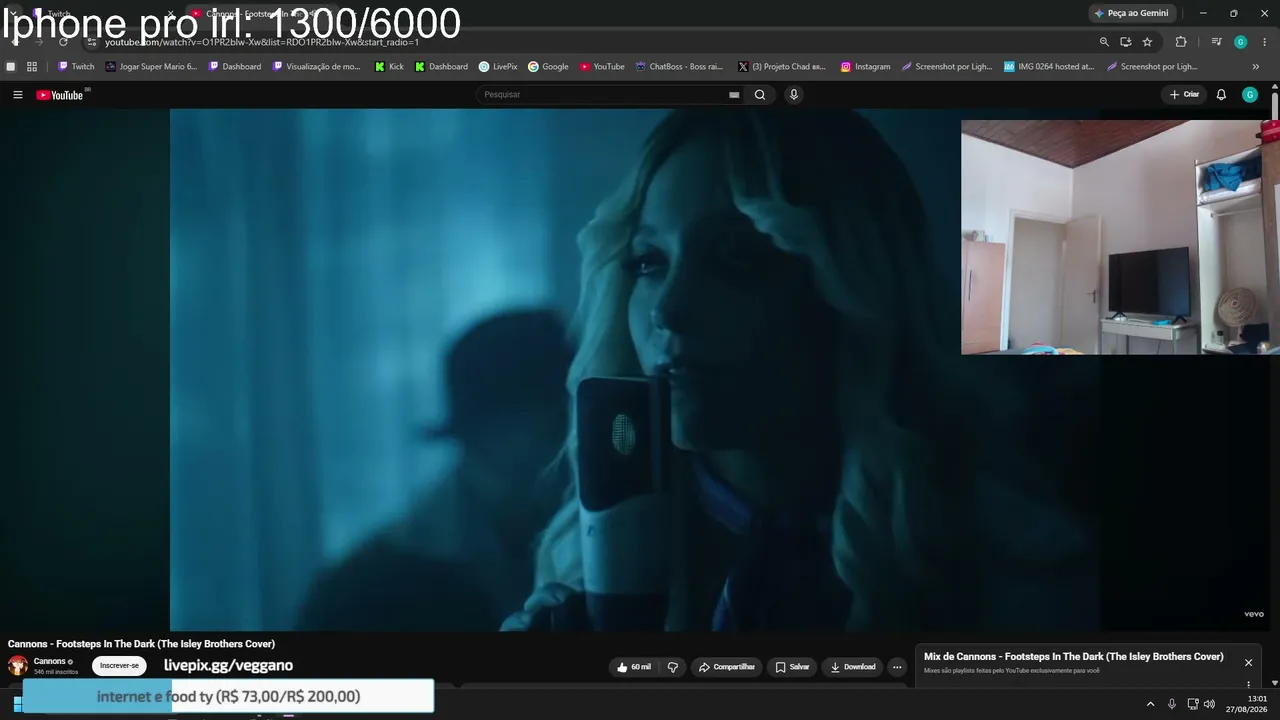Click the install/cast icon in address bar
The image size is (1280, 720).
[x=1126, y=42]
